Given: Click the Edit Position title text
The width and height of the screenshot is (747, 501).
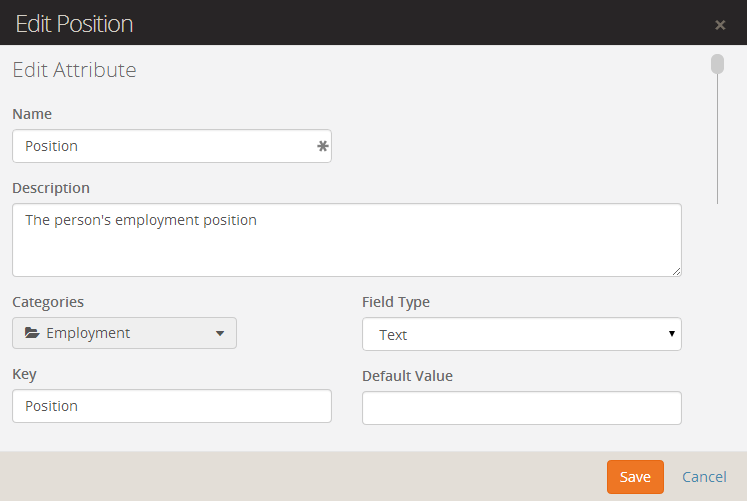Looking at the screenshot, I should tap(74, 24).
